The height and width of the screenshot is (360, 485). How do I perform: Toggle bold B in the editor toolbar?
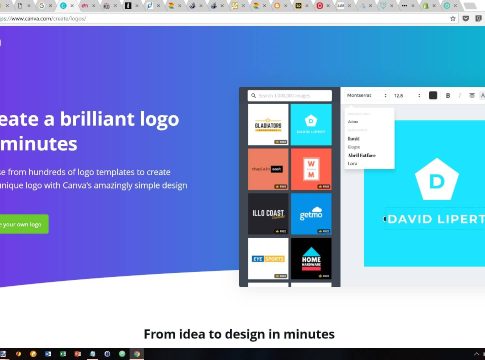448,96
